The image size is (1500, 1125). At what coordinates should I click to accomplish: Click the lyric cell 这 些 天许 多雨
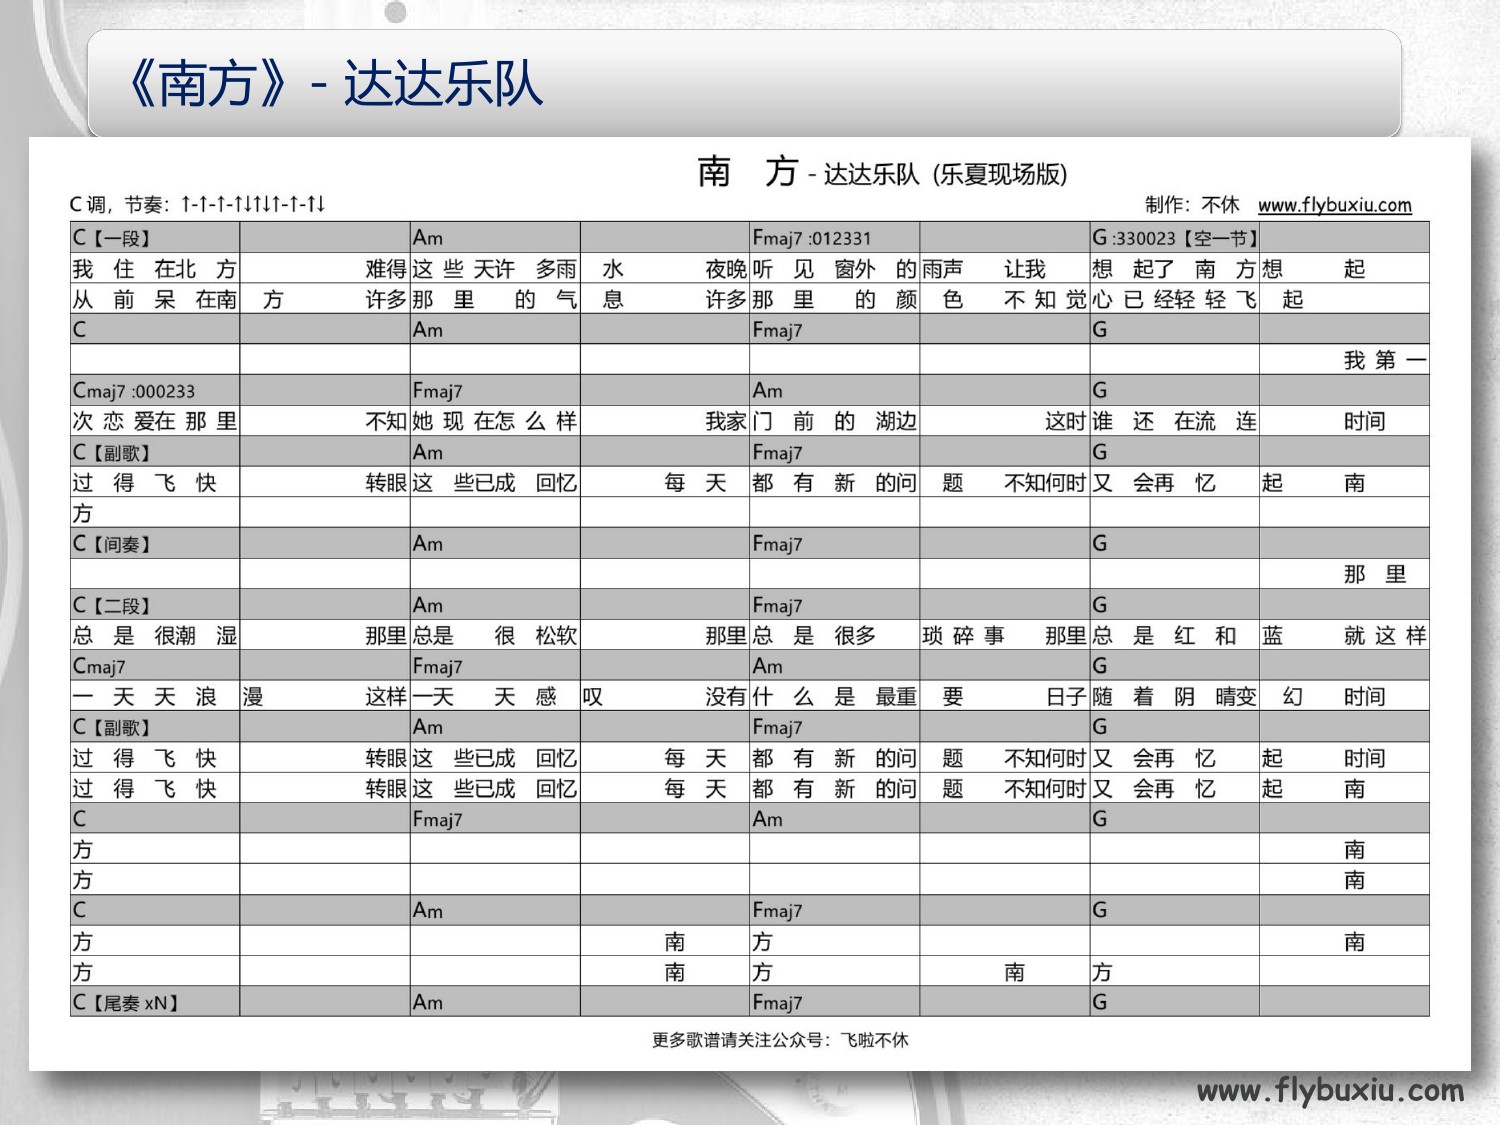pyautogui.click(x=495, y=269)
